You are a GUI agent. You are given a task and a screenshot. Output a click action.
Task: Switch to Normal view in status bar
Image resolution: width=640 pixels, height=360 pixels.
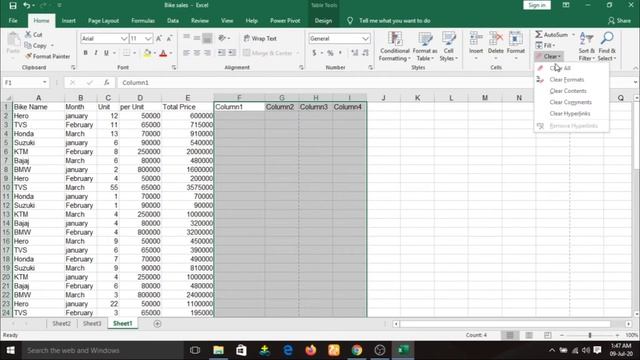click(x=510, y=335)
